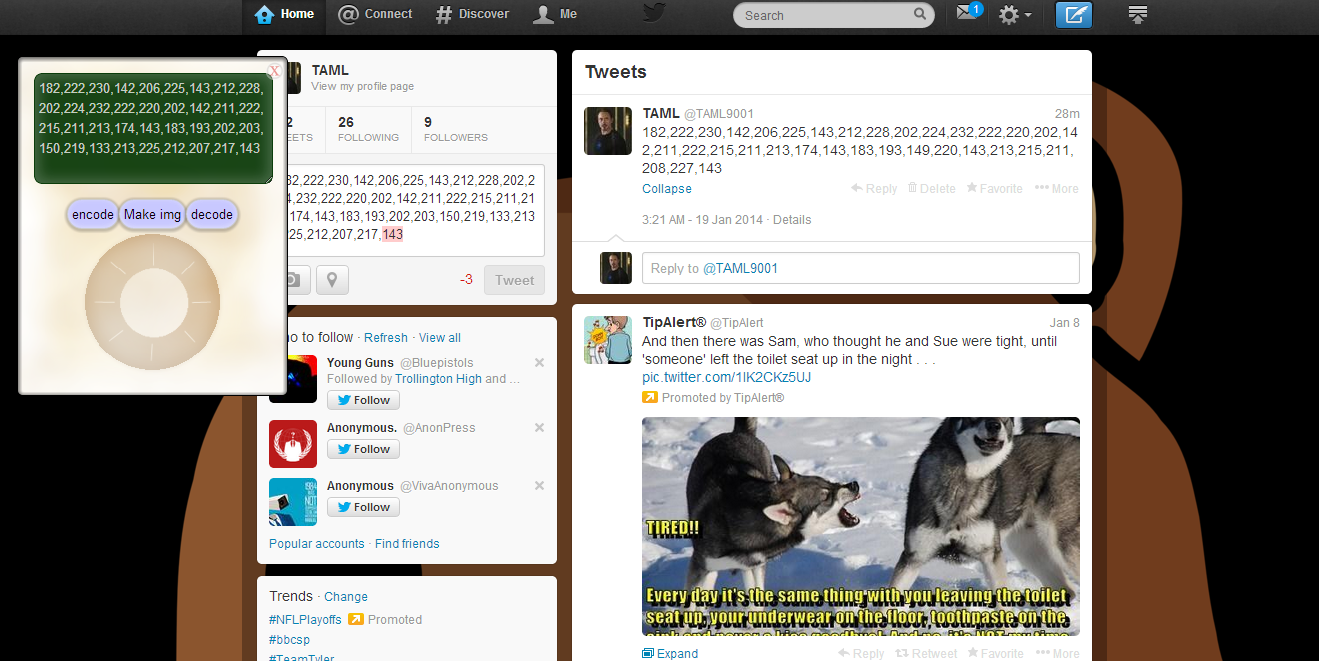
Task: Open Popular accounts link
Action: [x=317, y=544]
